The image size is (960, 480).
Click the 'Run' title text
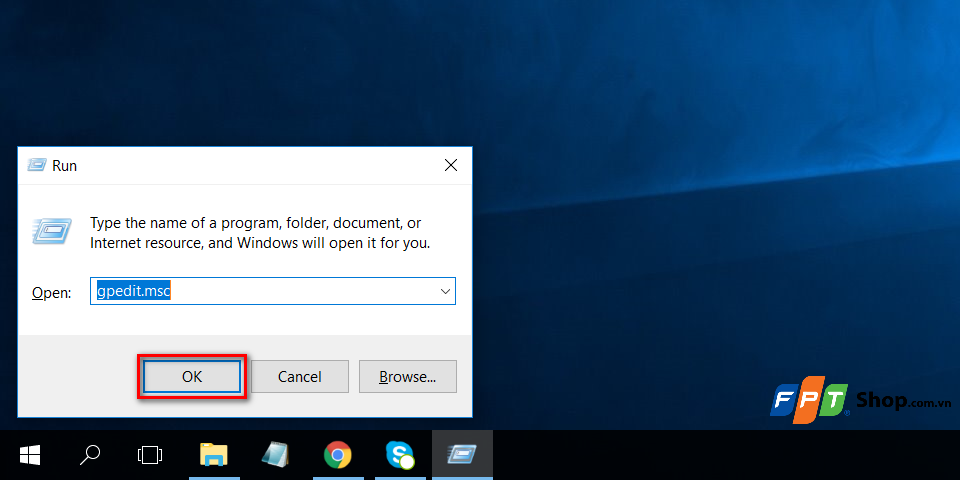click(x=64, y=166)
